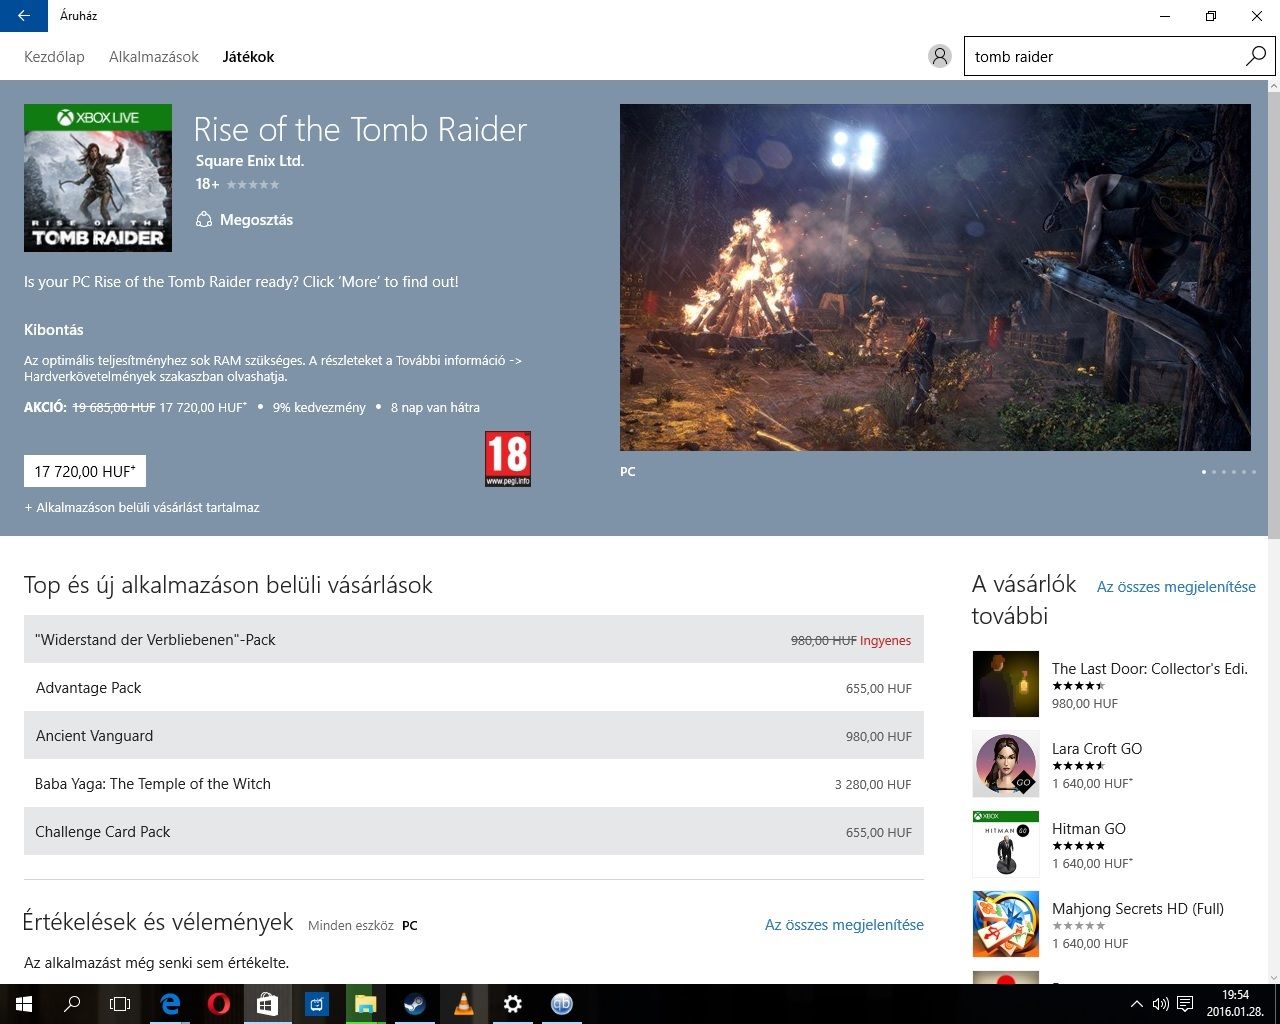1280x1024 pixels.
Task: Select the Ancient Vanguard add-on
Action: (x=474, y=736)
